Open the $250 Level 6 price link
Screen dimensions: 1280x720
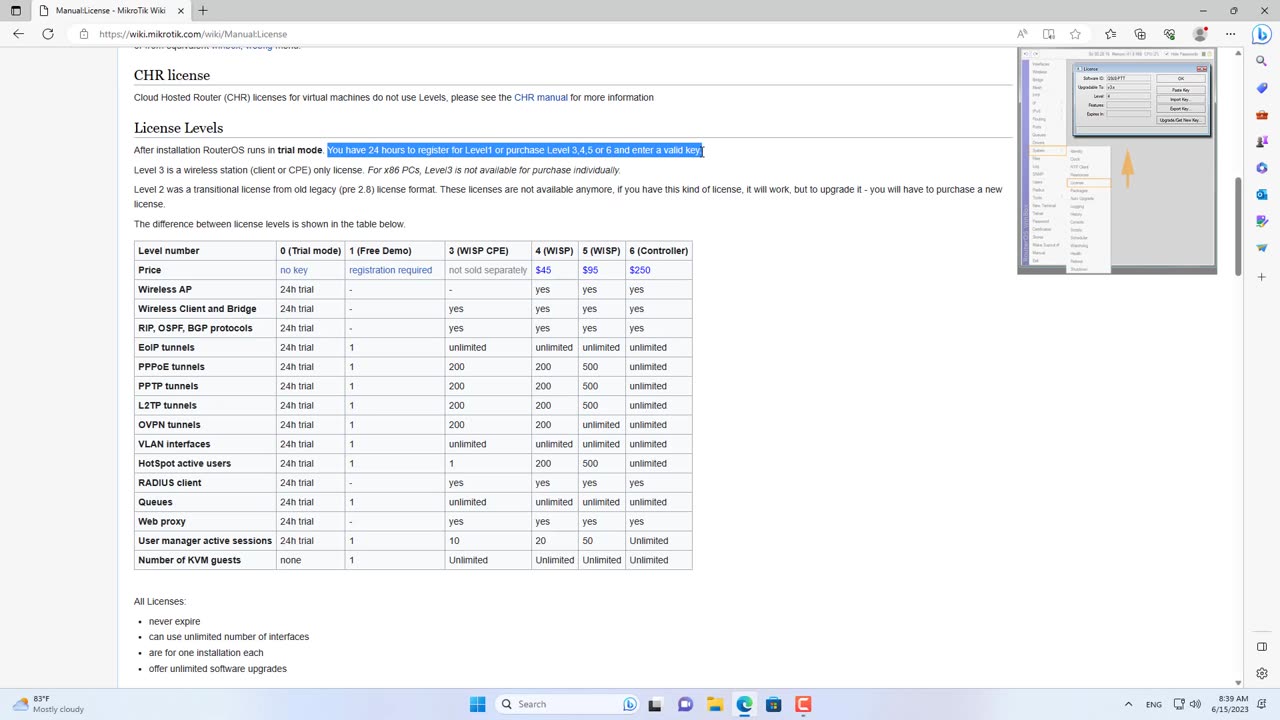coord(640,270)
